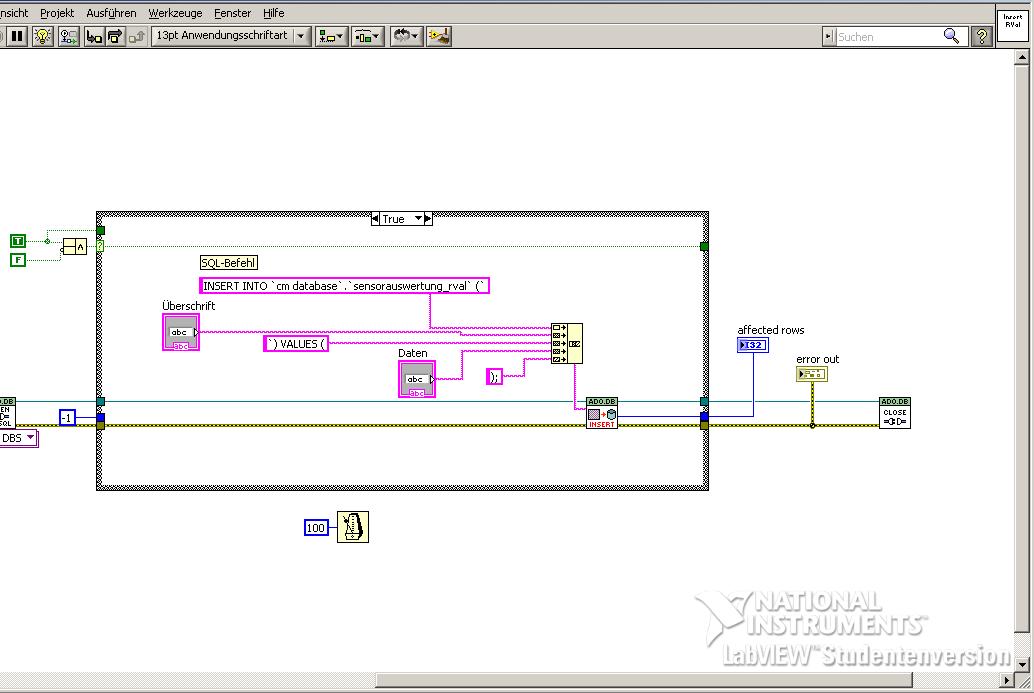Toggle highlight execution light bulb
This screenshot has height=693, width=1034.
(43, 36)
